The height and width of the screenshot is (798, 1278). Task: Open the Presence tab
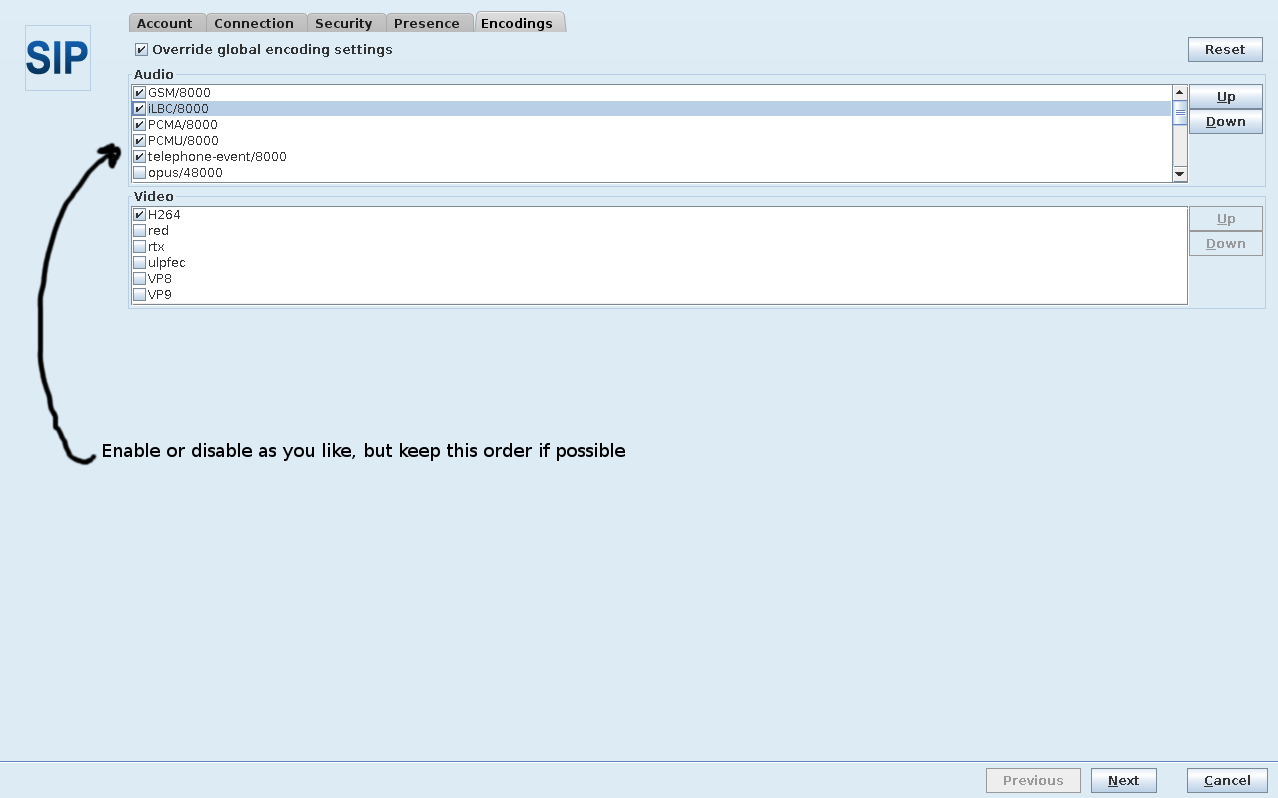(x=427, y=23)
